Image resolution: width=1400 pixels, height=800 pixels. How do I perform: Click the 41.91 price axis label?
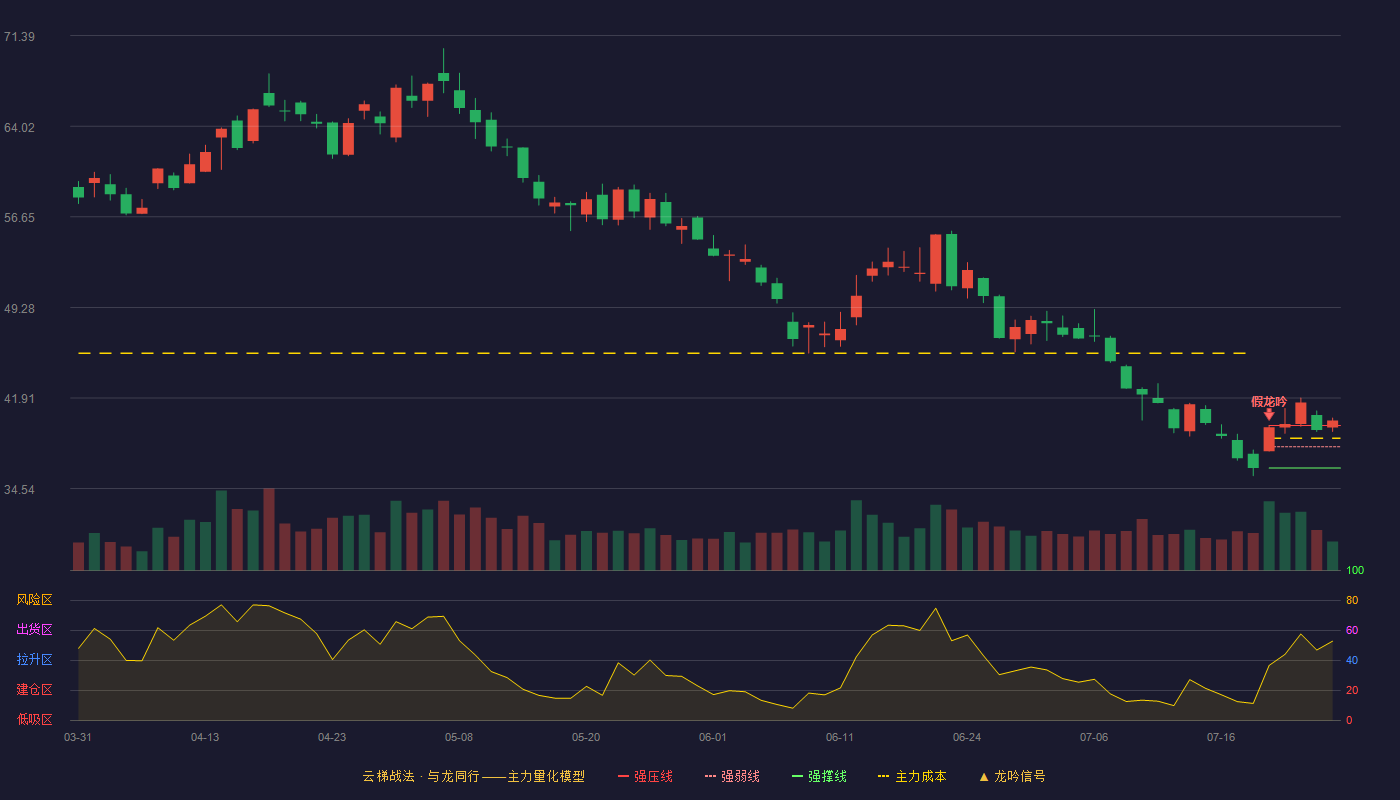pos(19,398)
